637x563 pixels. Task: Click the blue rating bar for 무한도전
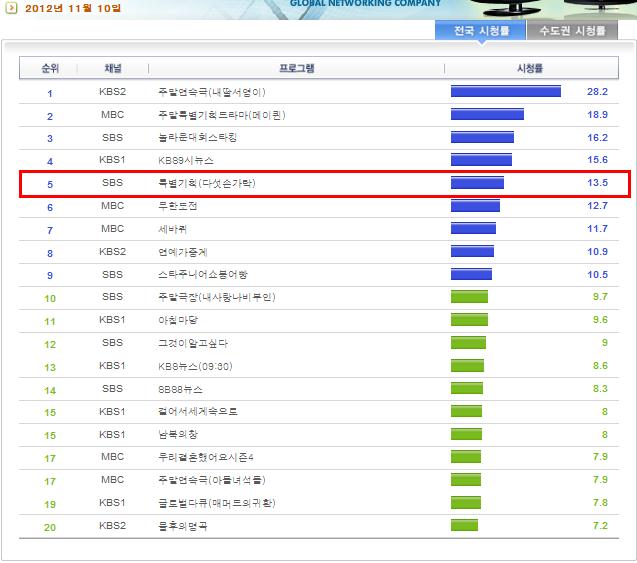click(x=475, y=206)
